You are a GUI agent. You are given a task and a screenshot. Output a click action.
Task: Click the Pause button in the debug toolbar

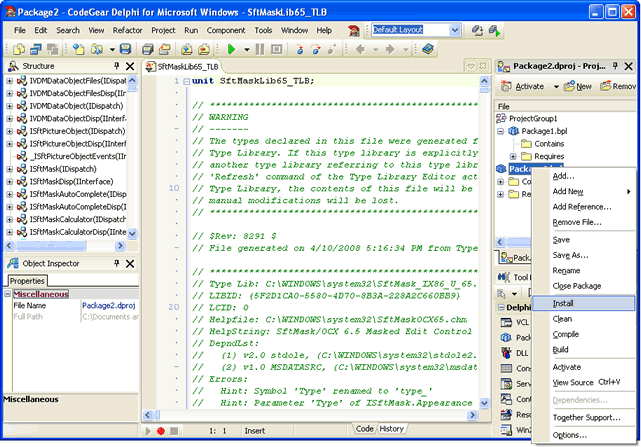(x=260, y=49)
